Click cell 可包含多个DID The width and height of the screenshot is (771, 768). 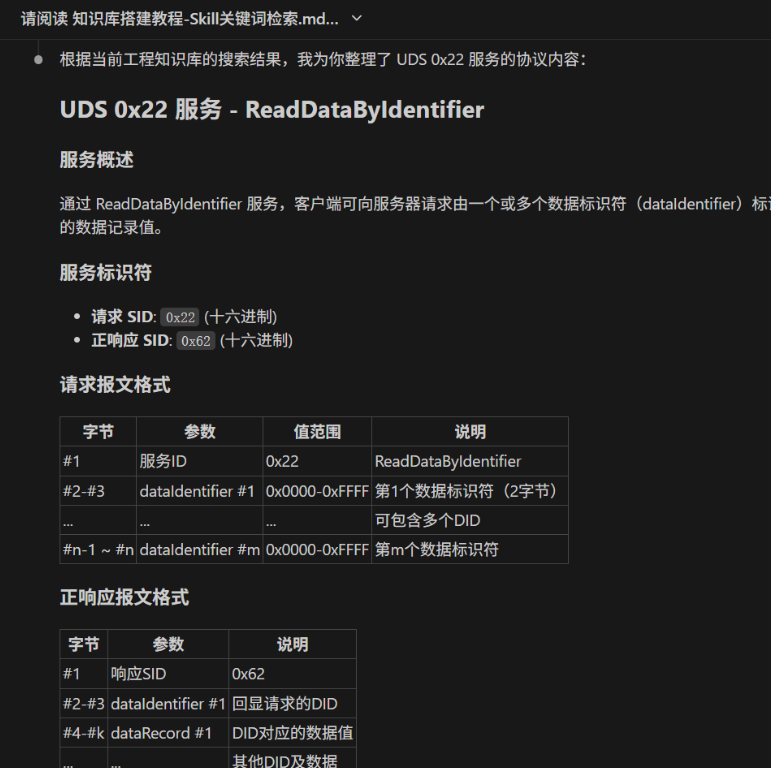click(470, 520)
